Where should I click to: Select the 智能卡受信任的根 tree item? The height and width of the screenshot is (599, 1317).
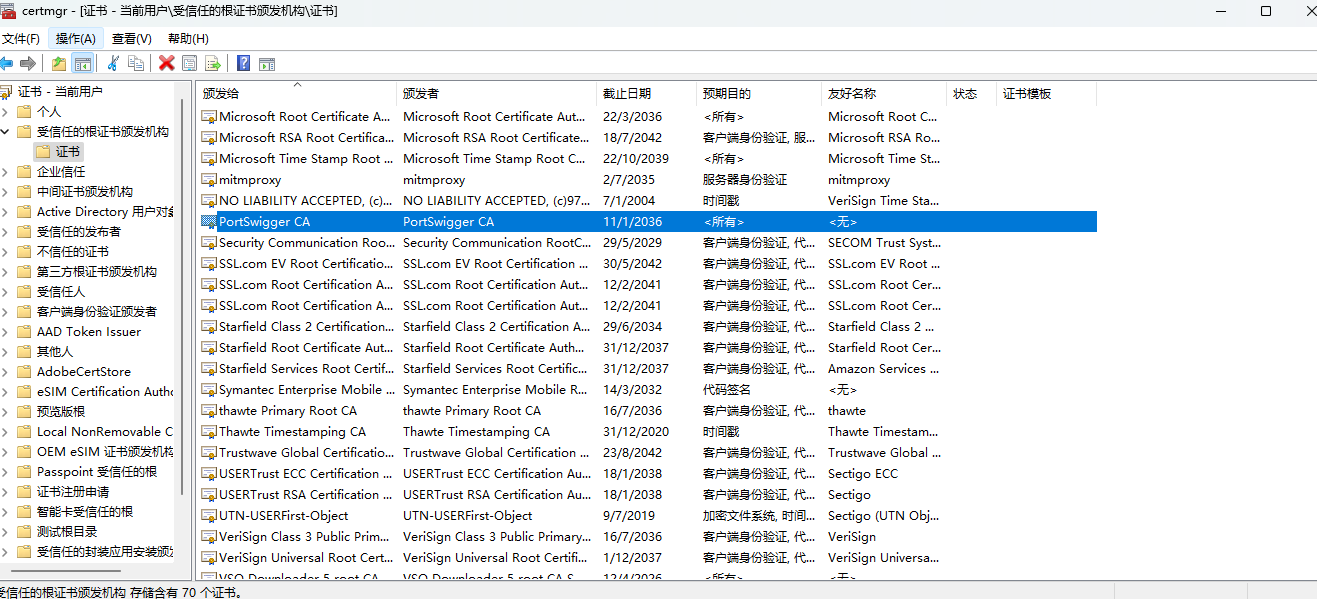84,511
